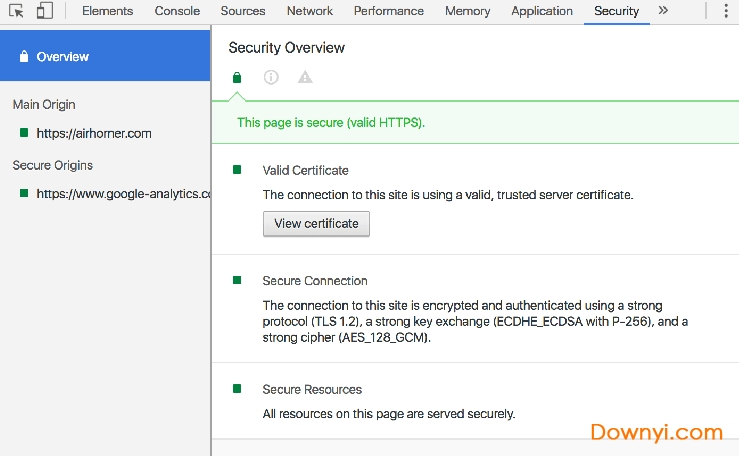Viewport: 739px width, 456px height.
Task: Select the https://airhorner.com main origin
Action: pos(93,133)
